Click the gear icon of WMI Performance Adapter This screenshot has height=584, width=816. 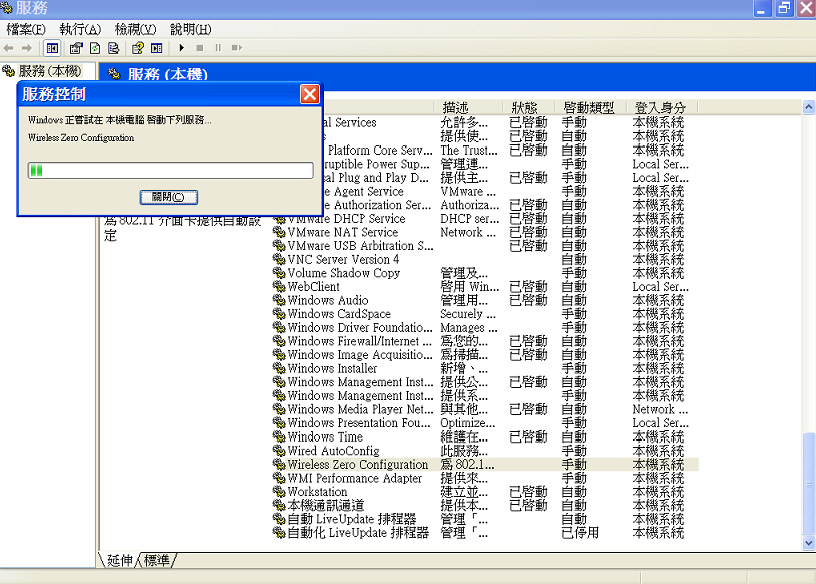point(279,478)
